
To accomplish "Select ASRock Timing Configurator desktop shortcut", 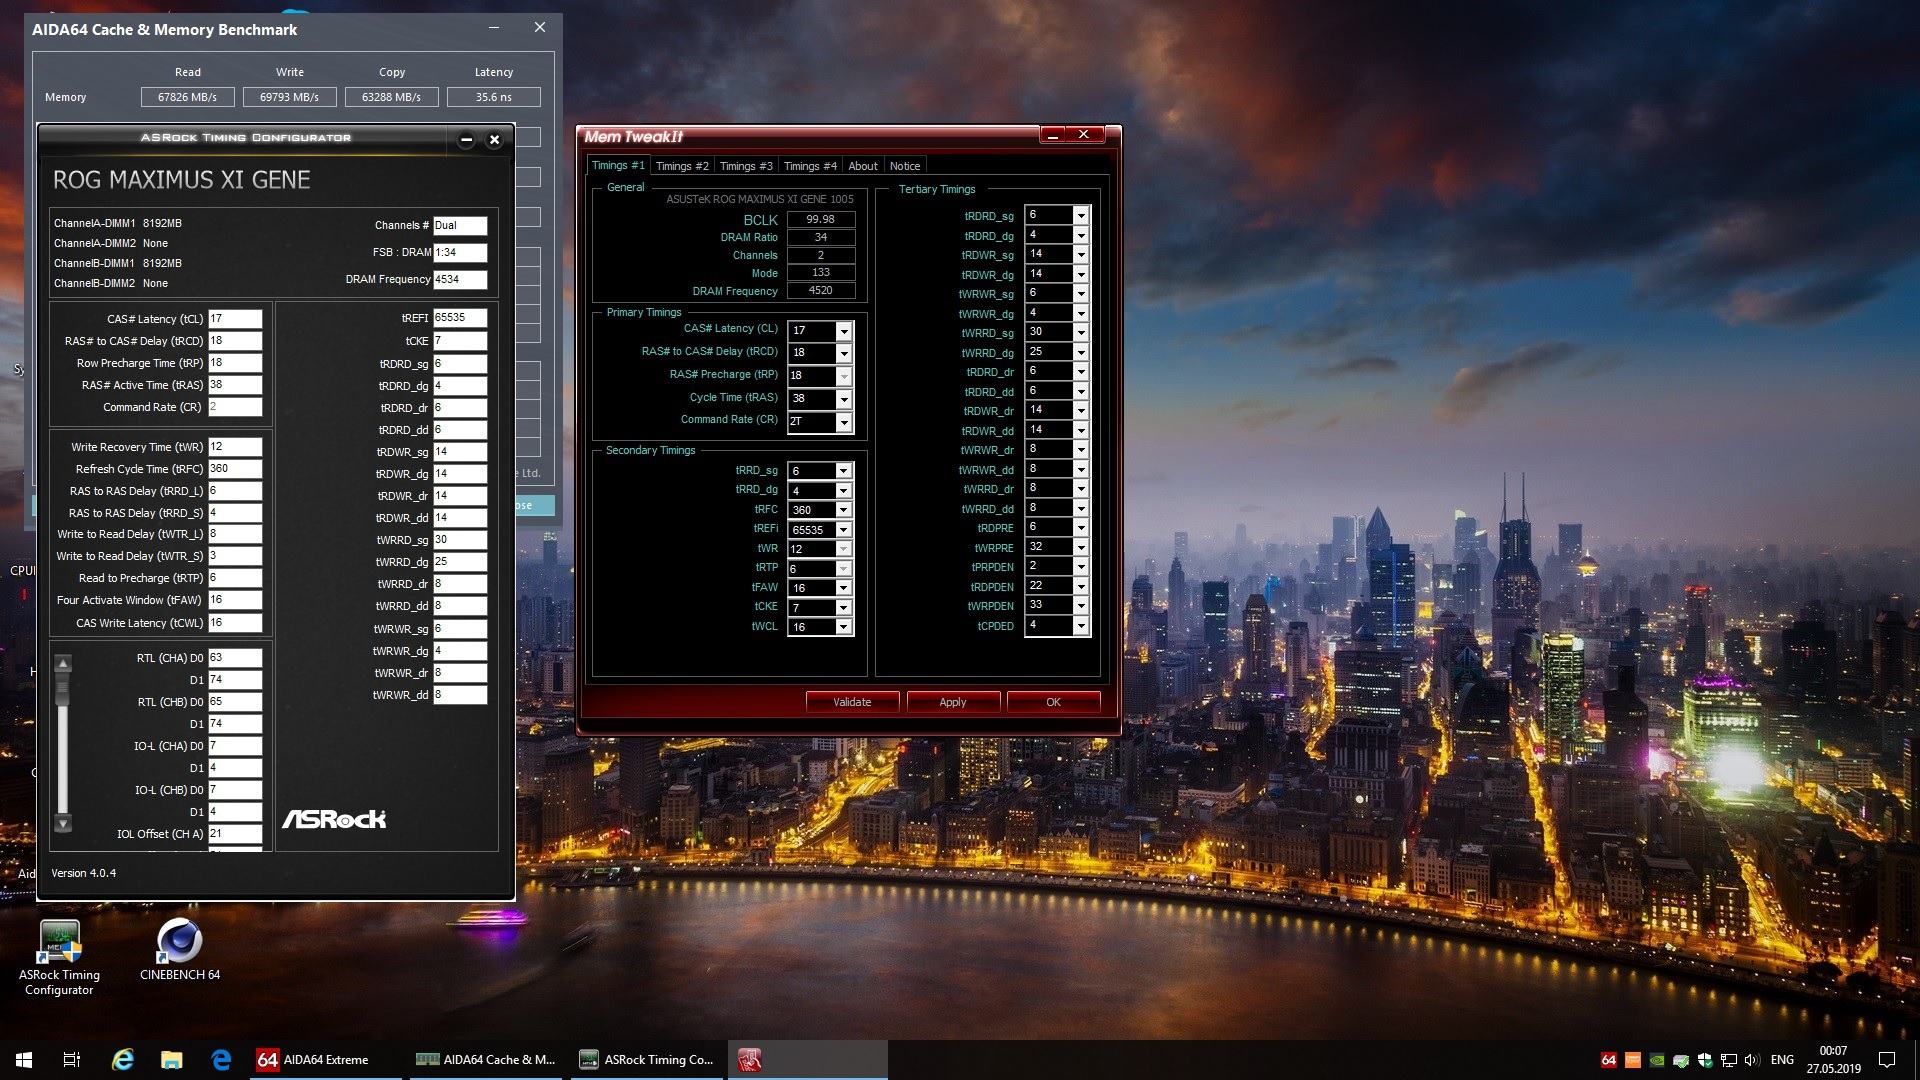I will point(59,958).
